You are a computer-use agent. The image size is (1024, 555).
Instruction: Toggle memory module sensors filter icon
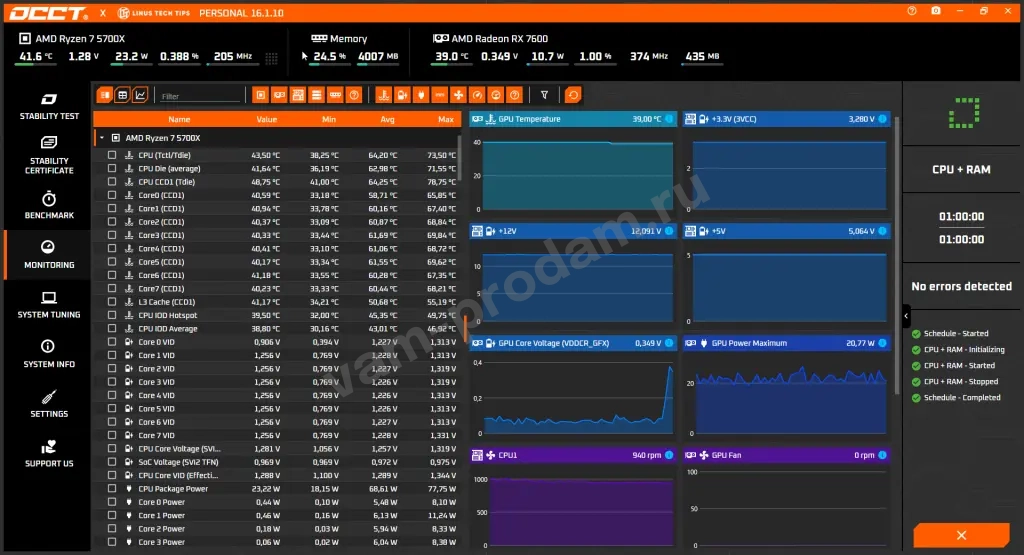pos(335,95)
